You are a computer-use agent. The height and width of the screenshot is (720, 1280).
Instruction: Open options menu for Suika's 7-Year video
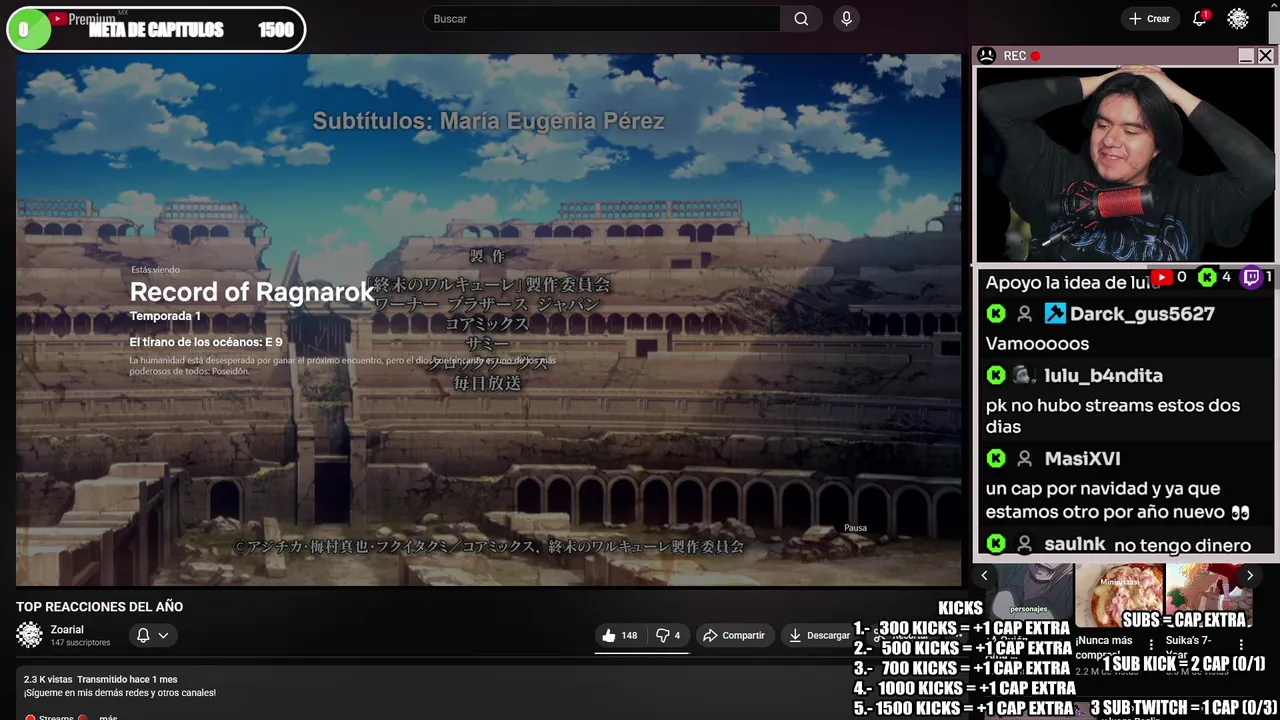(1241, 645)
